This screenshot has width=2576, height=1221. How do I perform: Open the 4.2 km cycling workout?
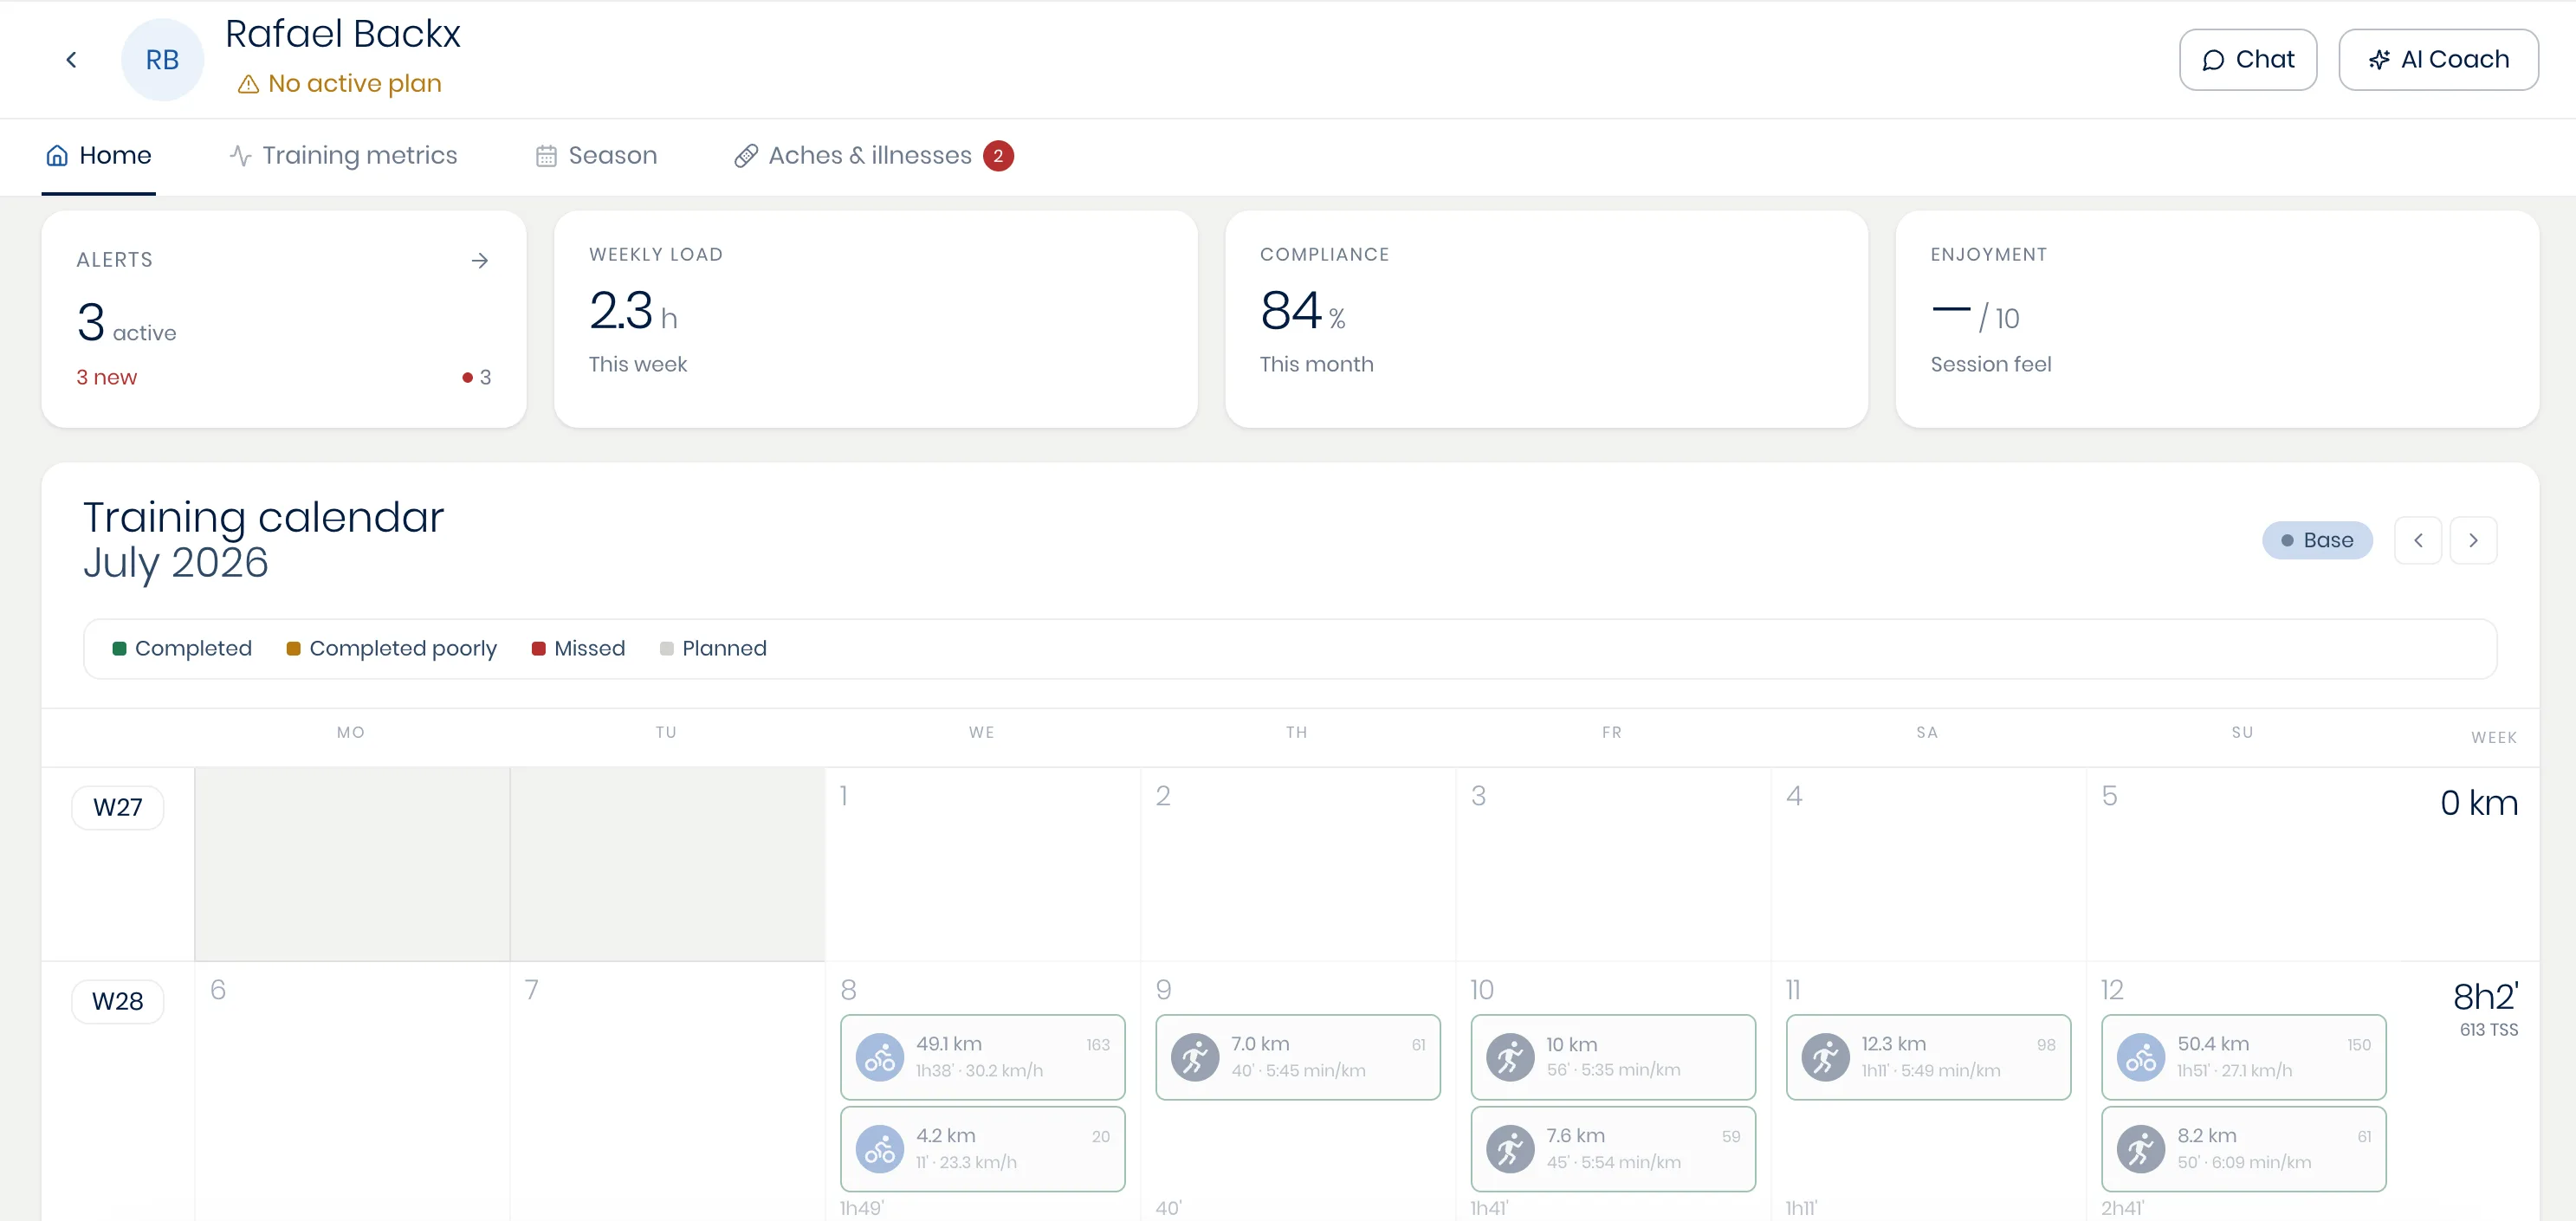[x=982, y=1149]
